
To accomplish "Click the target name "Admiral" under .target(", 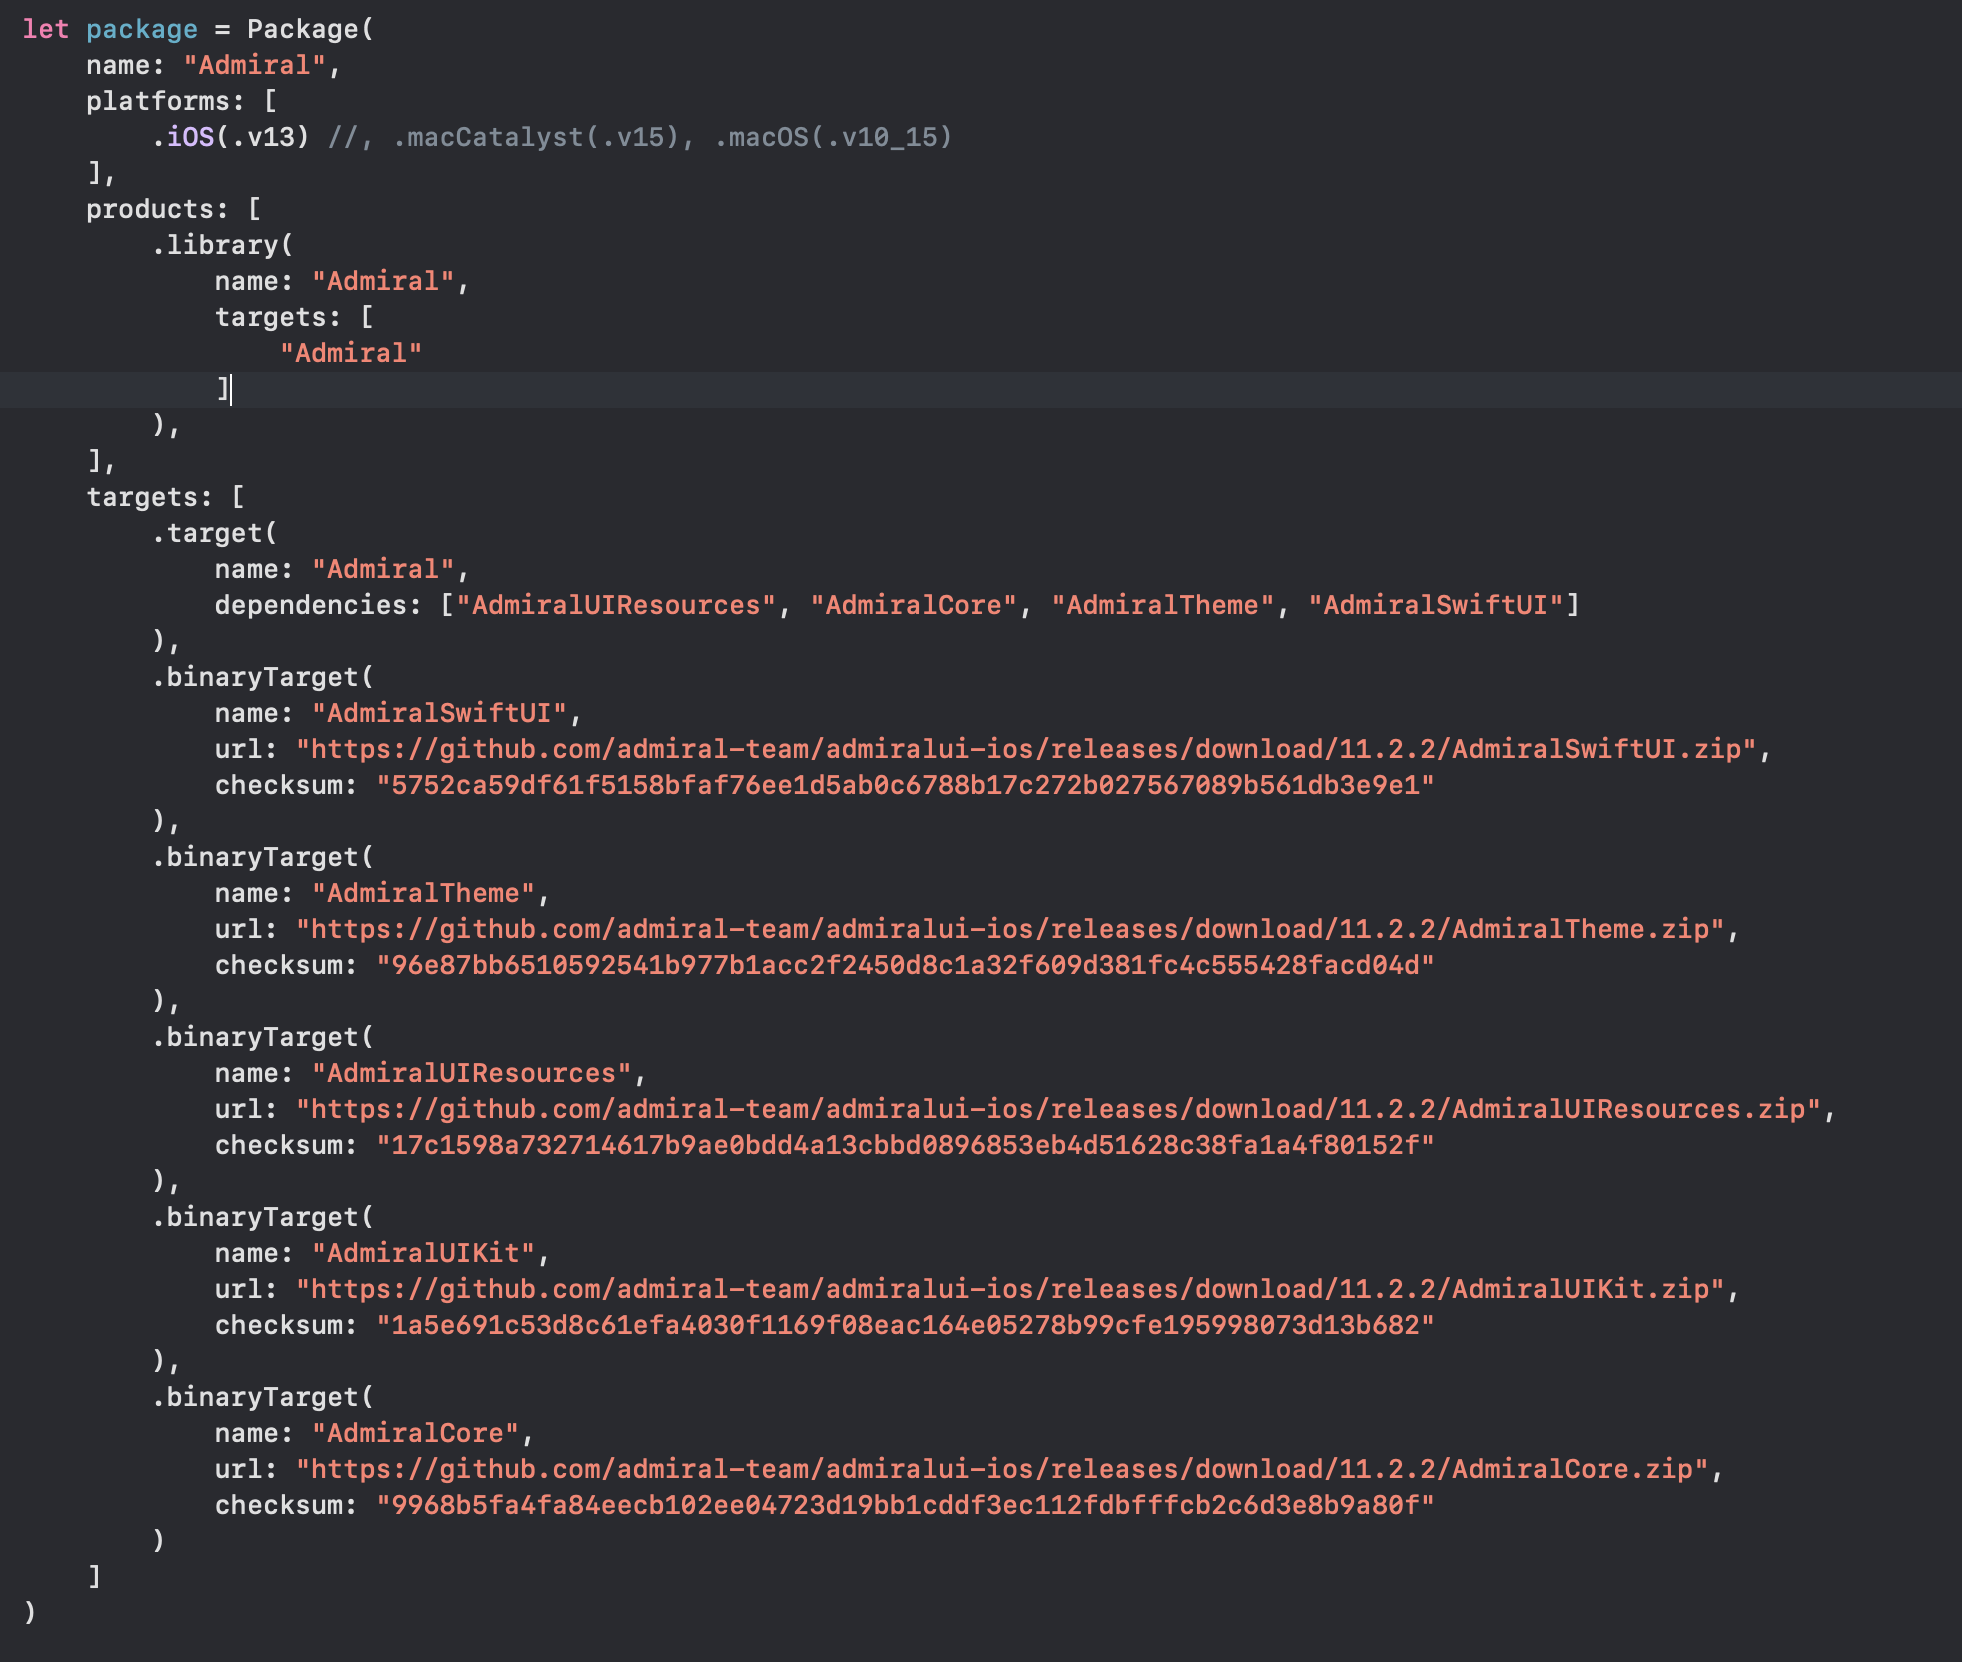I will click(x=383, y=569).
